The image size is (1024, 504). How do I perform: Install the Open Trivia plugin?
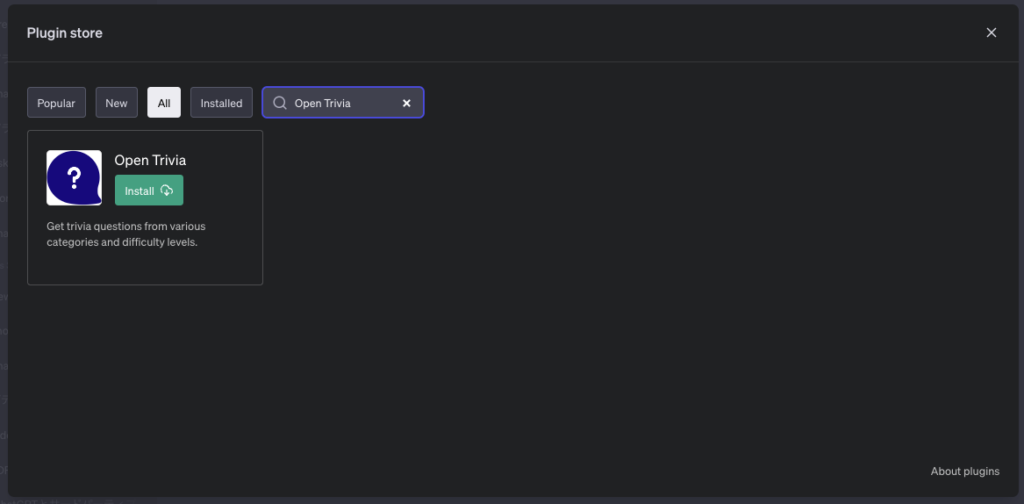click(149, 191)
